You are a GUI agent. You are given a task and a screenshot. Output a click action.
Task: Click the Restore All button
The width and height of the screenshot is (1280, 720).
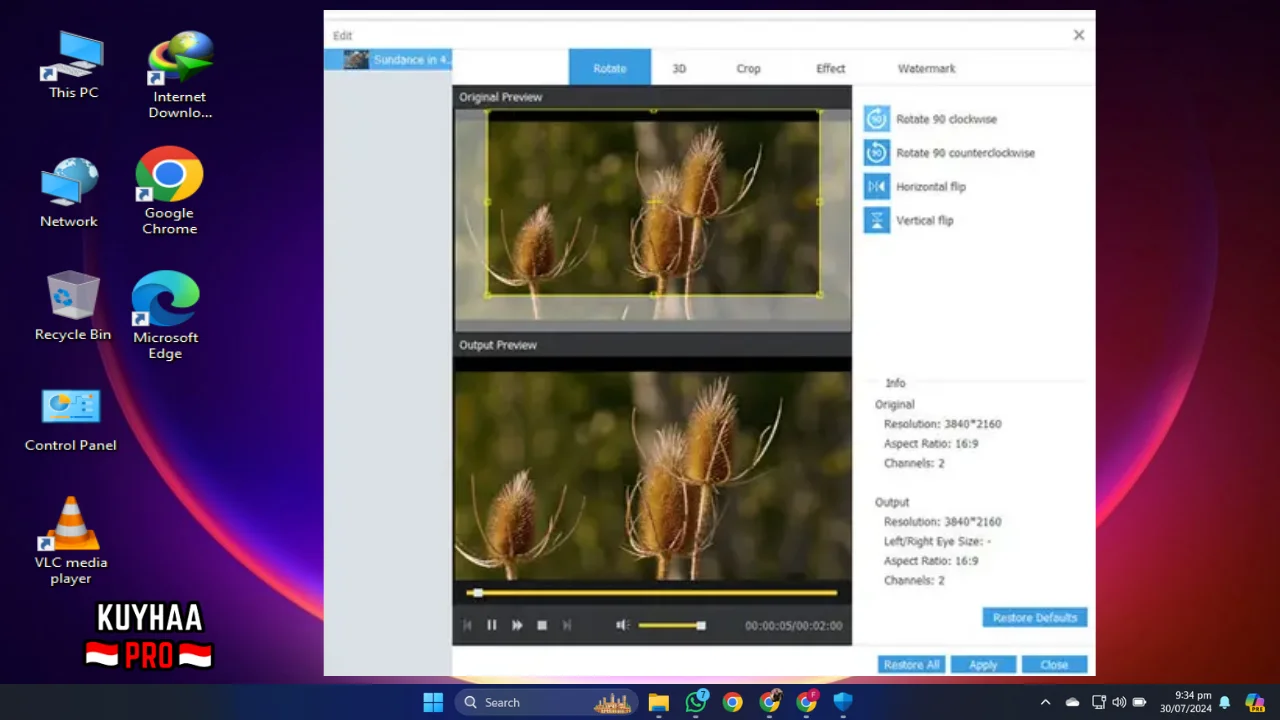click(x=911, y=665)
